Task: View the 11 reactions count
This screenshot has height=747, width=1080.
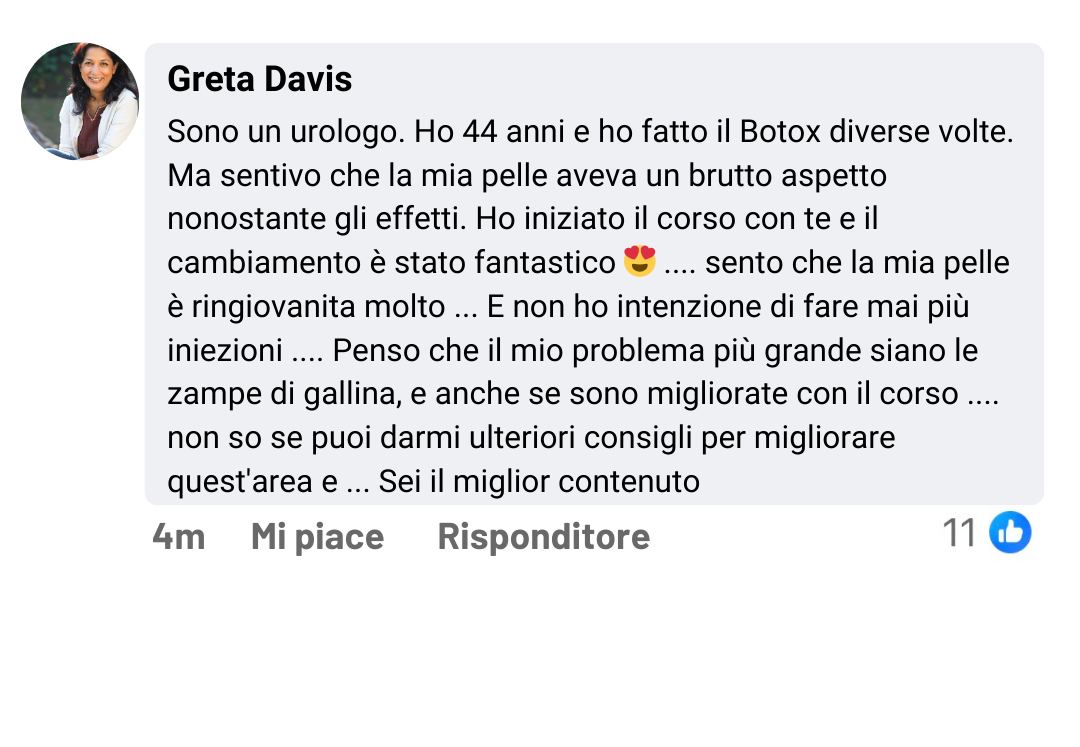Action: tap(960, 533)
